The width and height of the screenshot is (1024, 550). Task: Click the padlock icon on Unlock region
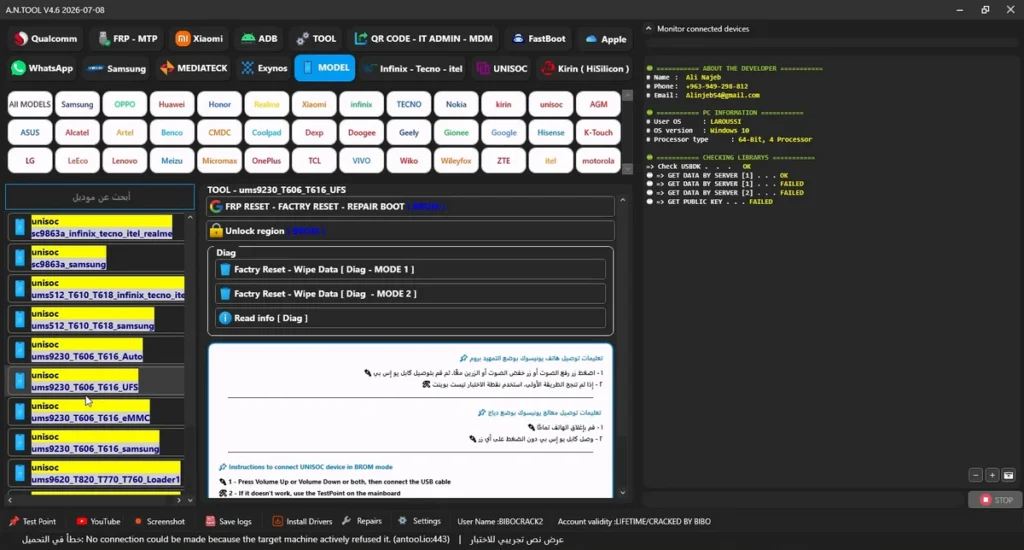[x=216, y=231]
